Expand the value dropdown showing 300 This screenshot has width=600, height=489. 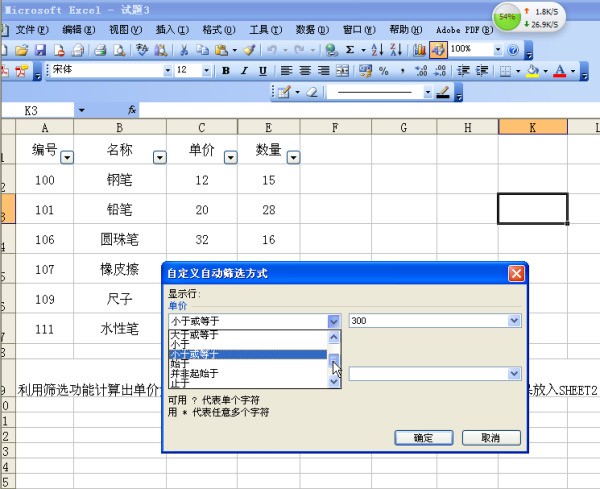pos(515,321)
